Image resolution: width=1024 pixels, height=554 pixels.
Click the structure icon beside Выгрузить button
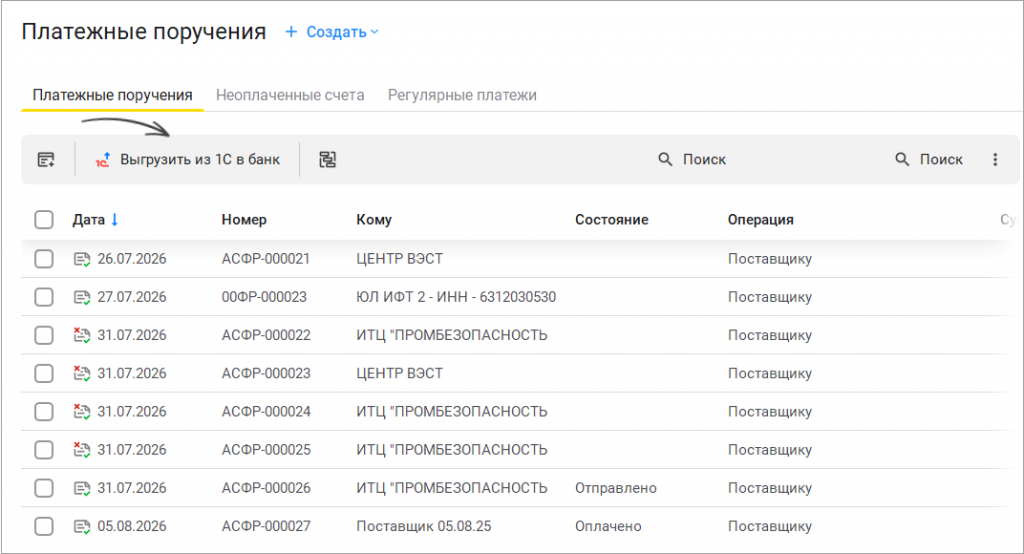327,159
